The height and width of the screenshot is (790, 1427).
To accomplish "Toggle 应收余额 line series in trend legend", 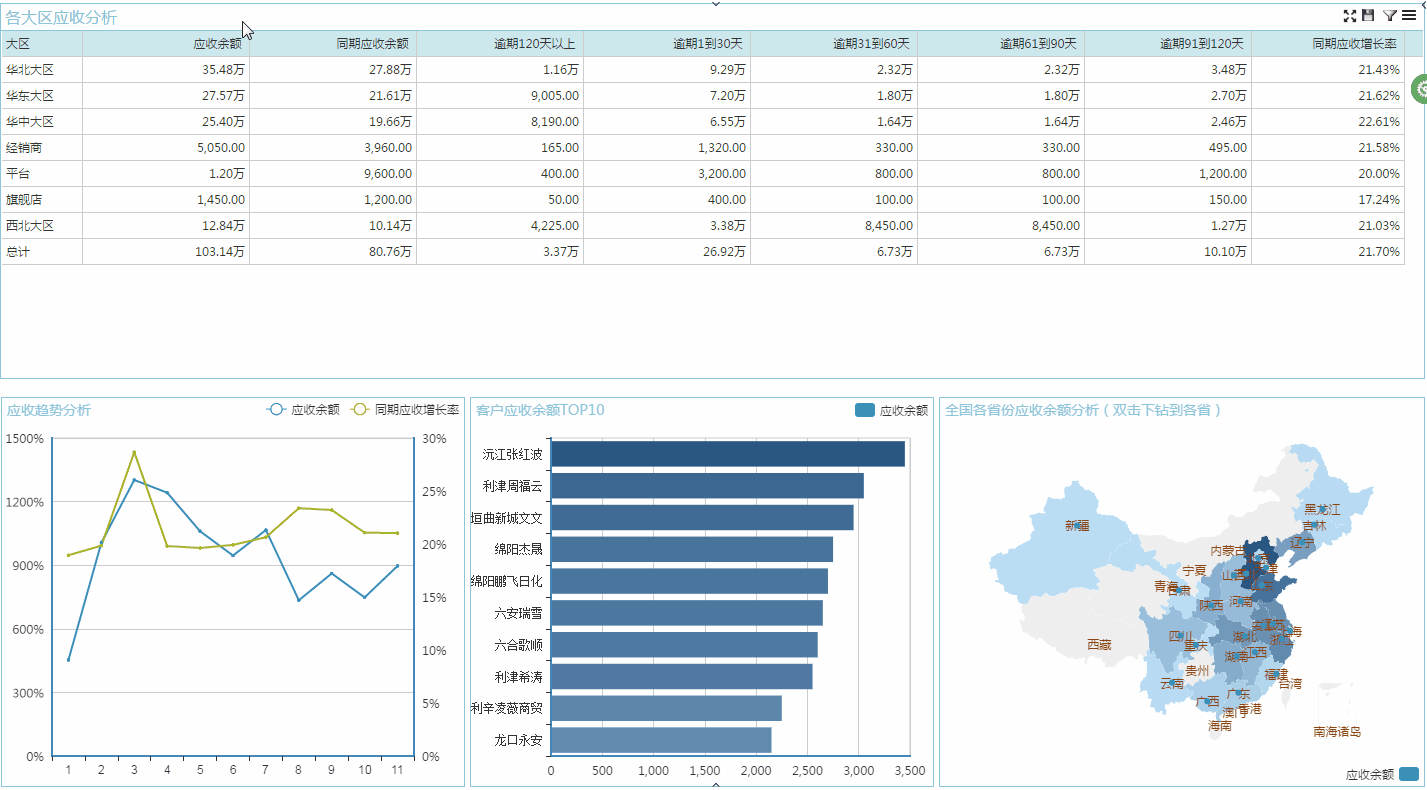I will [x=303, y=410].
